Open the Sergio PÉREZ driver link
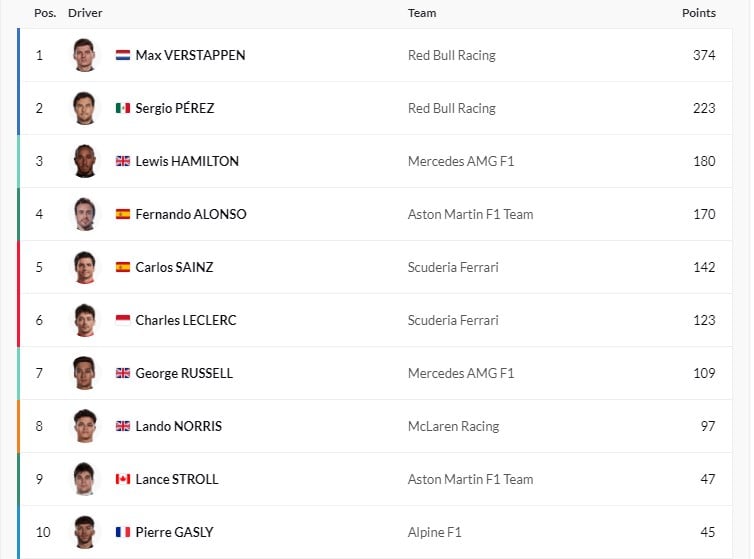This screenshot has height=559, width=754. click(175, 108)
